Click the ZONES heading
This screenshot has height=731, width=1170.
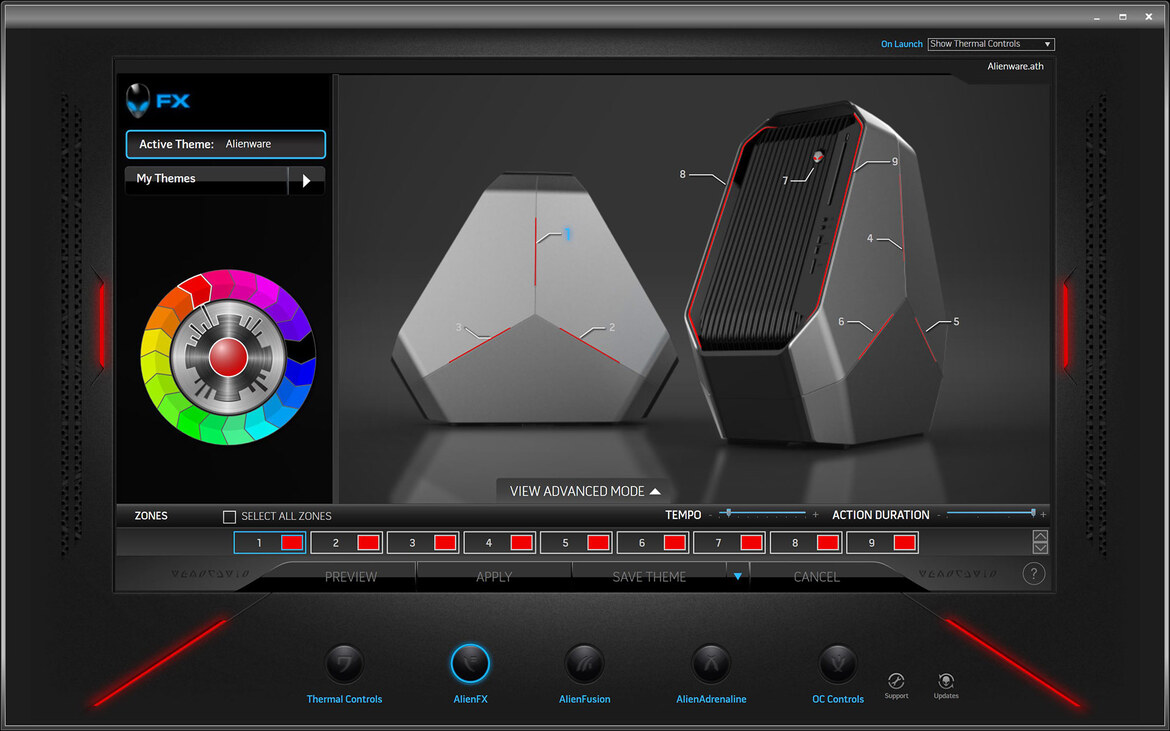pyautogui.click(x=151, y=516)
